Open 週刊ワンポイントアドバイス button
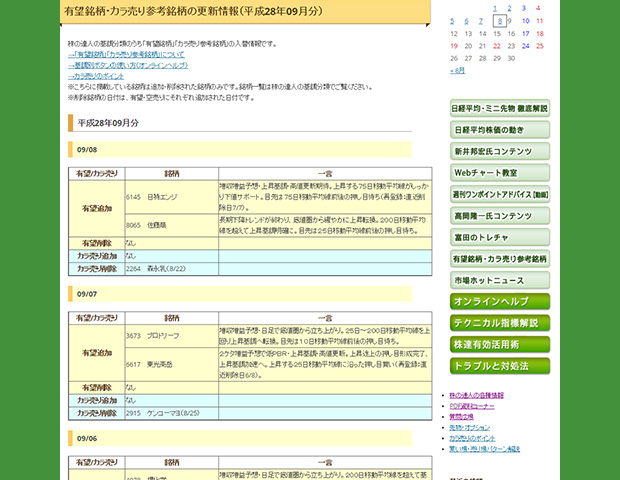This screenshot has width=620, height=480. [x=500, y=194]
